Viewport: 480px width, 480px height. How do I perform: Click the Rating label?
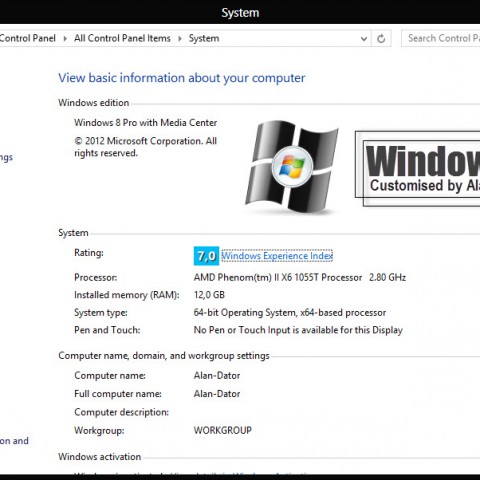click(x=89, y=253)
